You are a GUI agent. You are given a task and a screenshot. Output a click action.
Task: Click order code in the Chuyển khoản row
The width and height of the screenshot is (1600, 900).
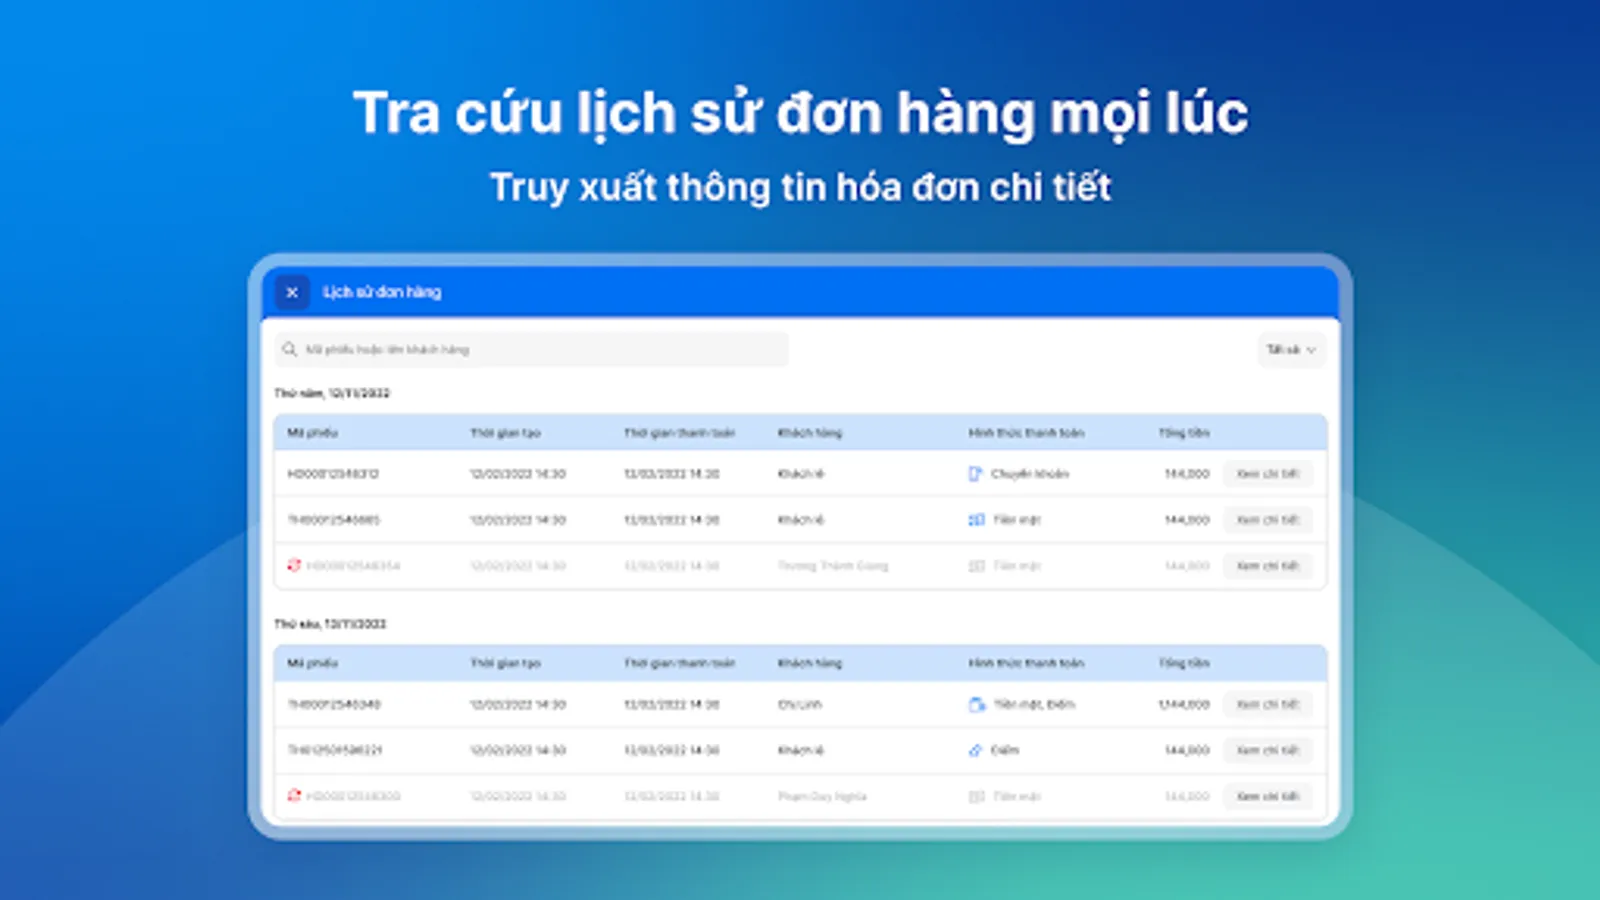[x=333, y=474]
